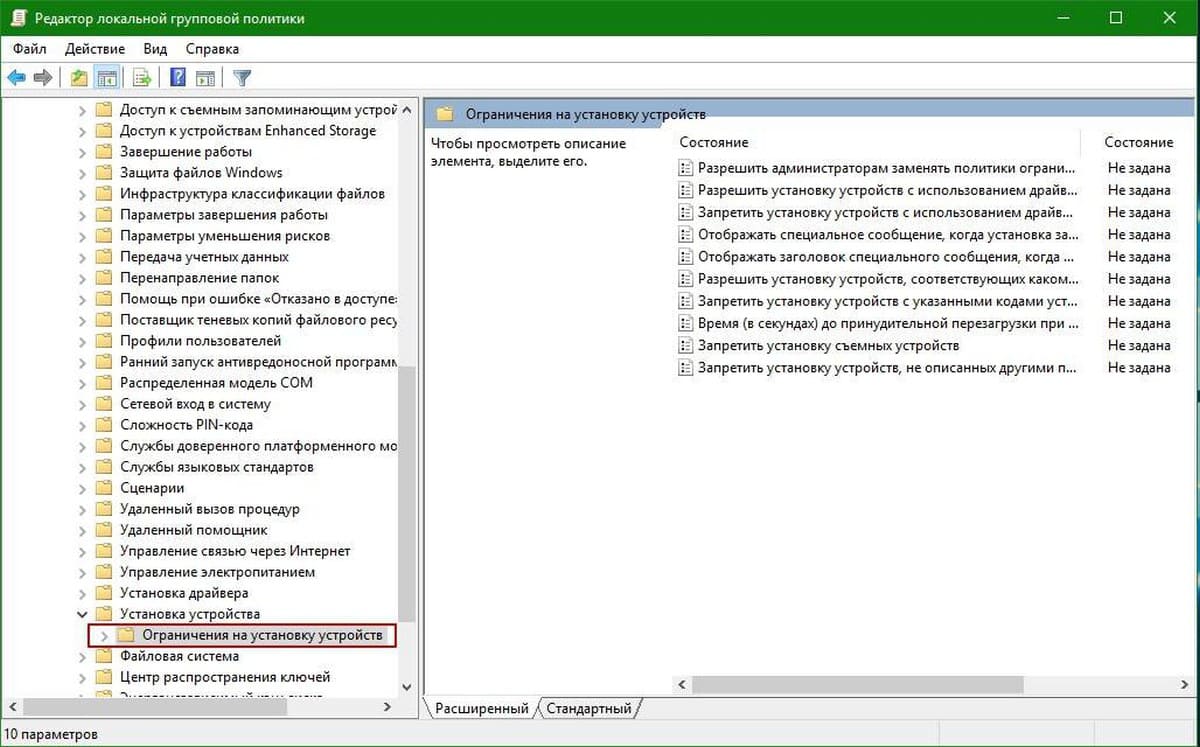The height and width of the screenshot is (747, 1200).
Task: Click folder icon of Перенаправление папок
Action: tap(103, 277)
